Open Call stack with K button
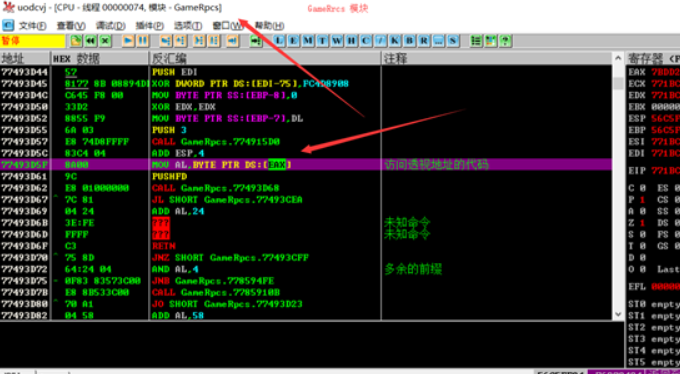Viewport: 680px width, 374px height. pyautogui.click(x=395, y=41)
